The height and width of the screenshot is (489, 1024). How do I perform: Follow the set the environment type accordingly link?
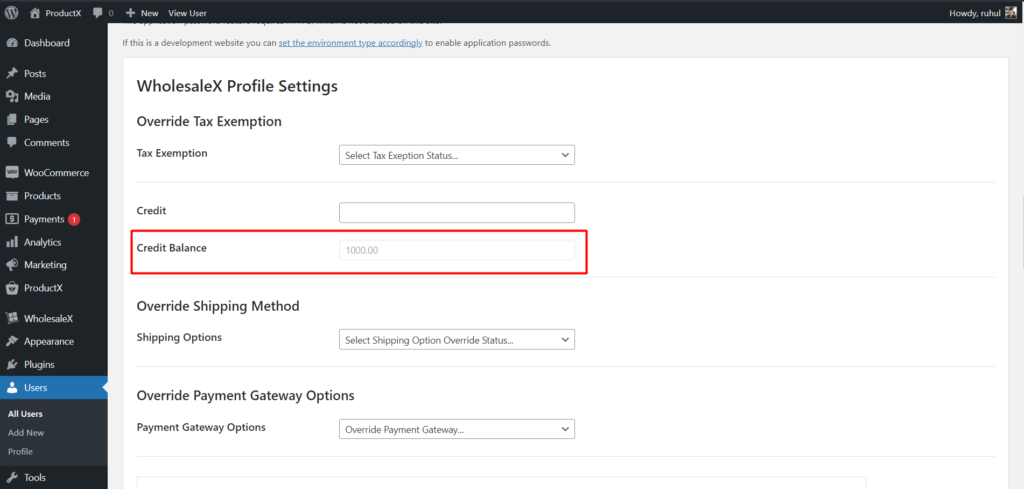tap(351, 43)
